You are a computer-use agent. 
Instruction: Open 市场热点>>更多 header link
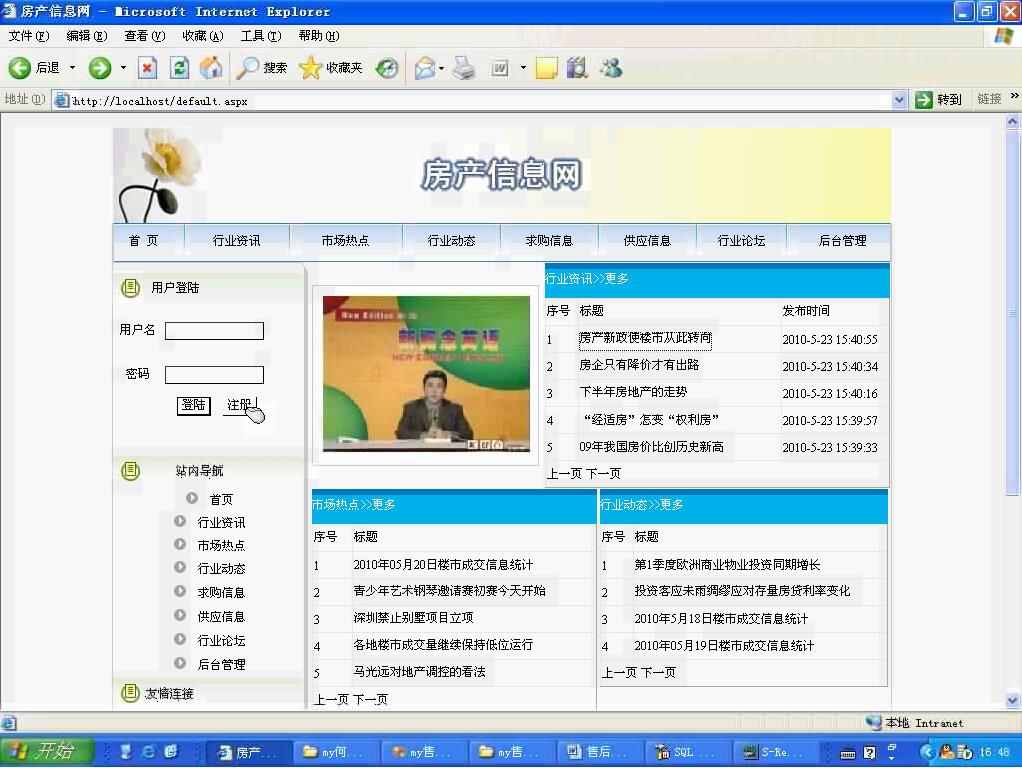(x=354, y=505)
